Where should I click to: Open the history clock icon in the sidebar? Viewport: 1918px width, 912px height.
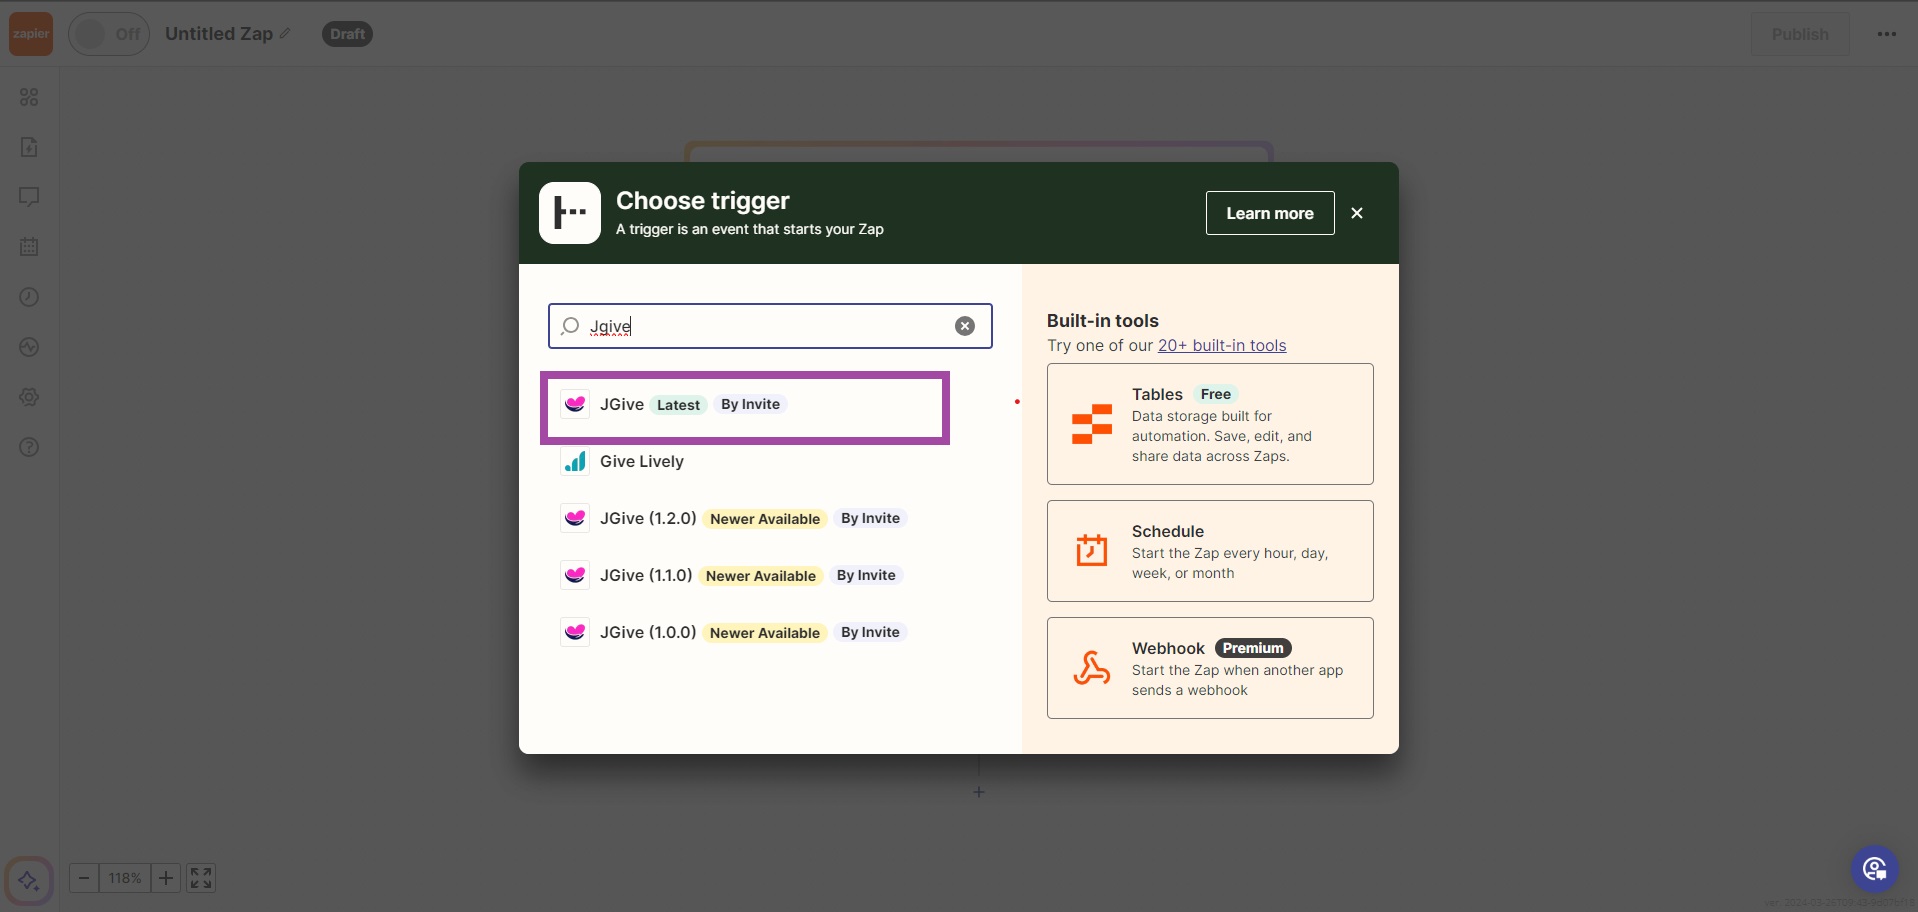click(x=29, y=297)
